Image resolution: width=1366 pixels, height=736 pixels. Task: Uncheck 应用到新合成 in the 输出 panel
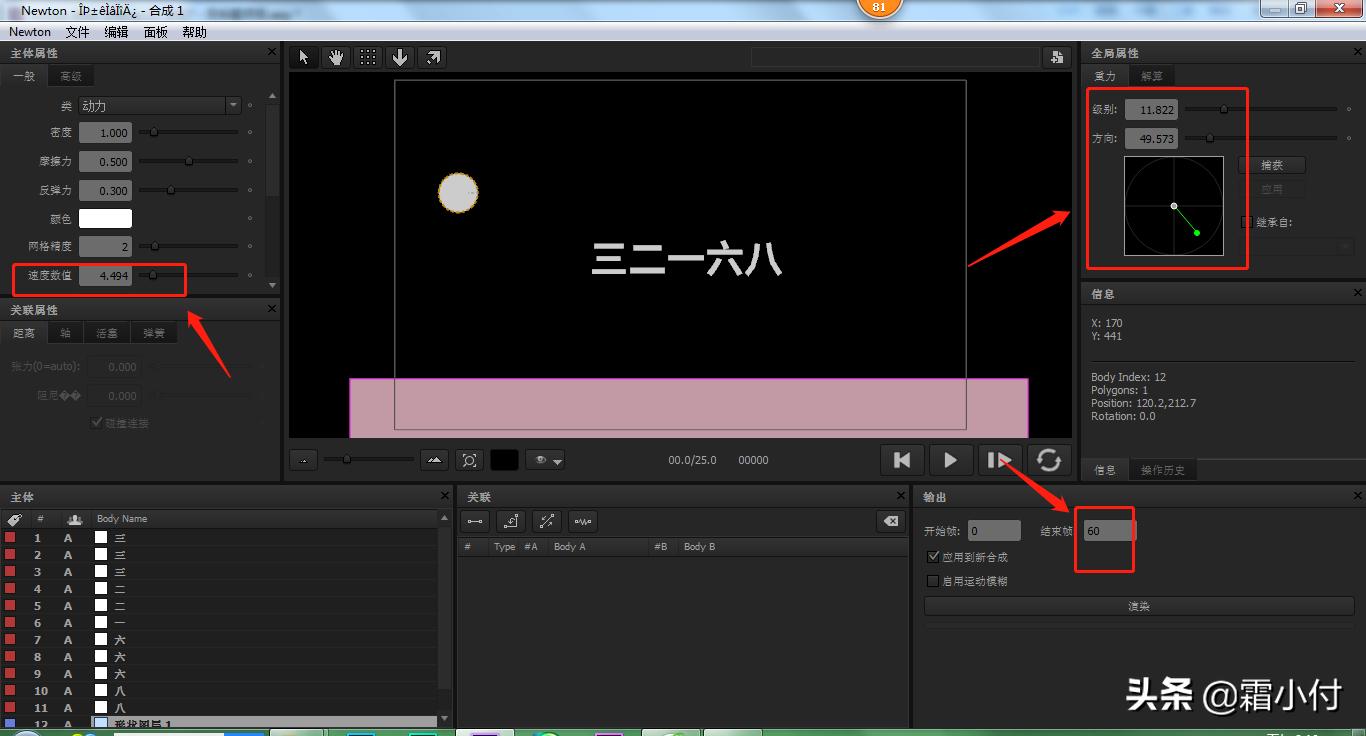point(933,556)
